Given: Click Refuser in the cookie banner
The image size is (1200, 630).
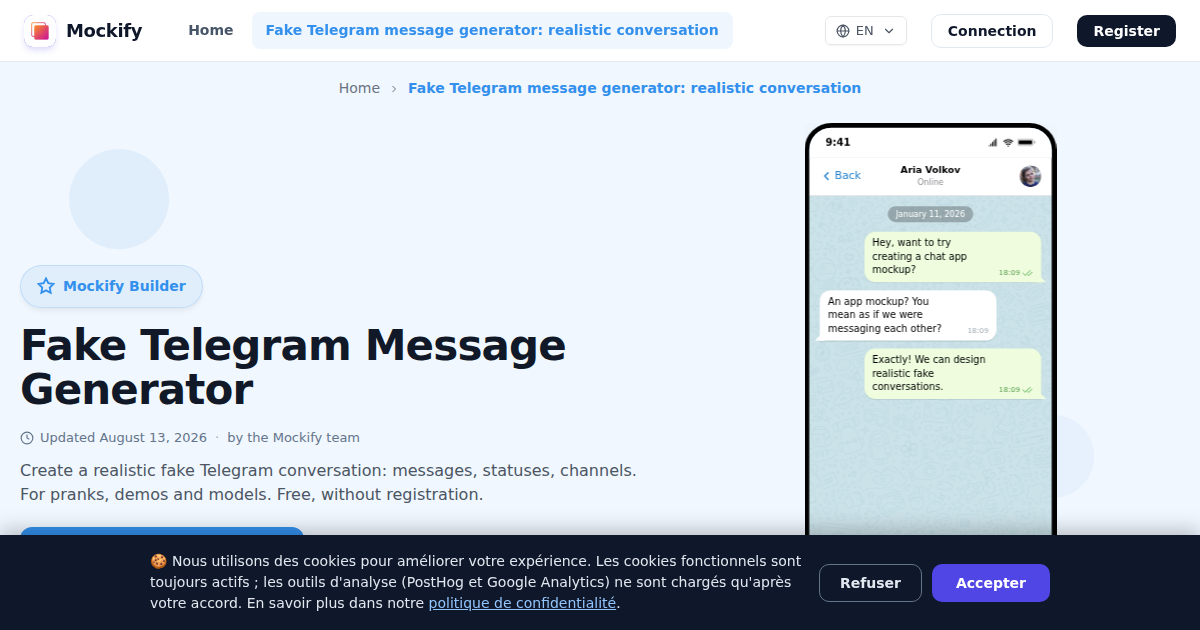Looking at the screenshot, I should coord(870,583).
